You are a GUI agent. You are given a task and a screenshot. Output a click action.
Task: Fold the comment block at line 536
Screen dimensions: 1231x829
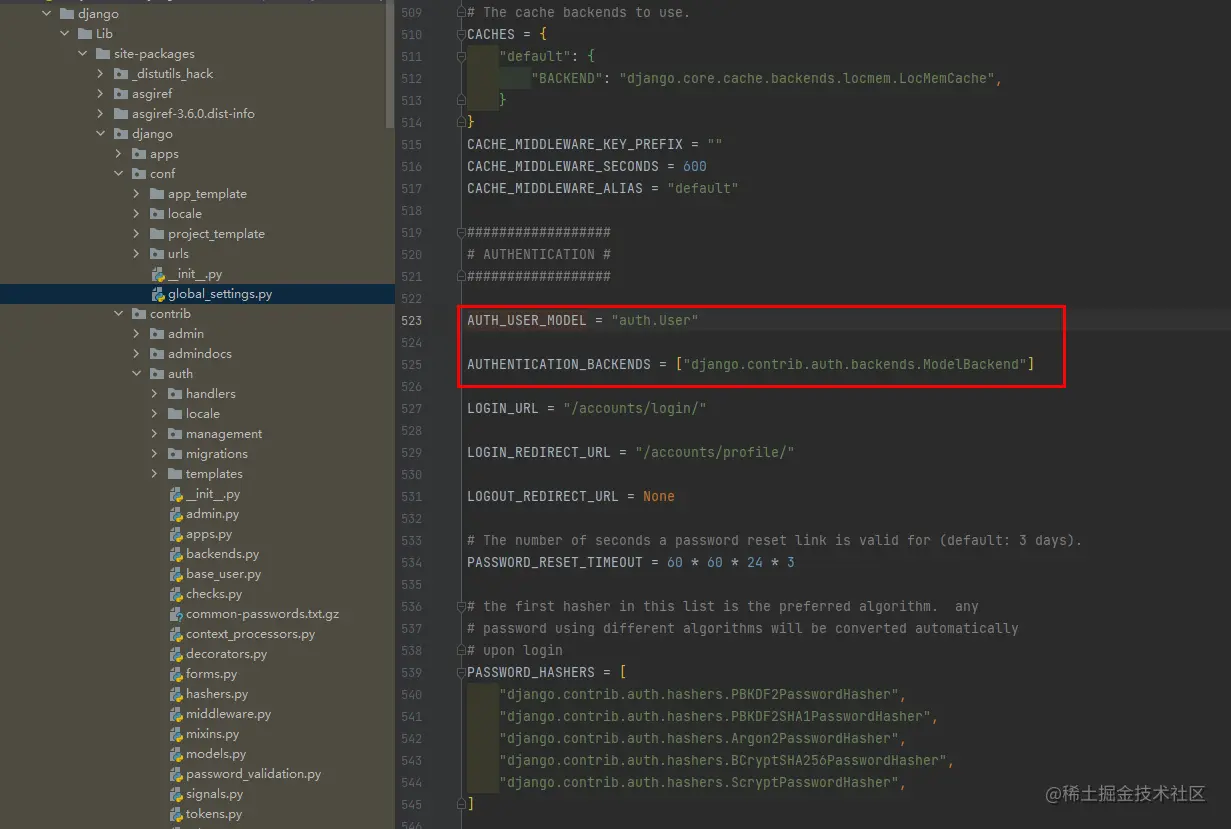(x=461, y=606)
